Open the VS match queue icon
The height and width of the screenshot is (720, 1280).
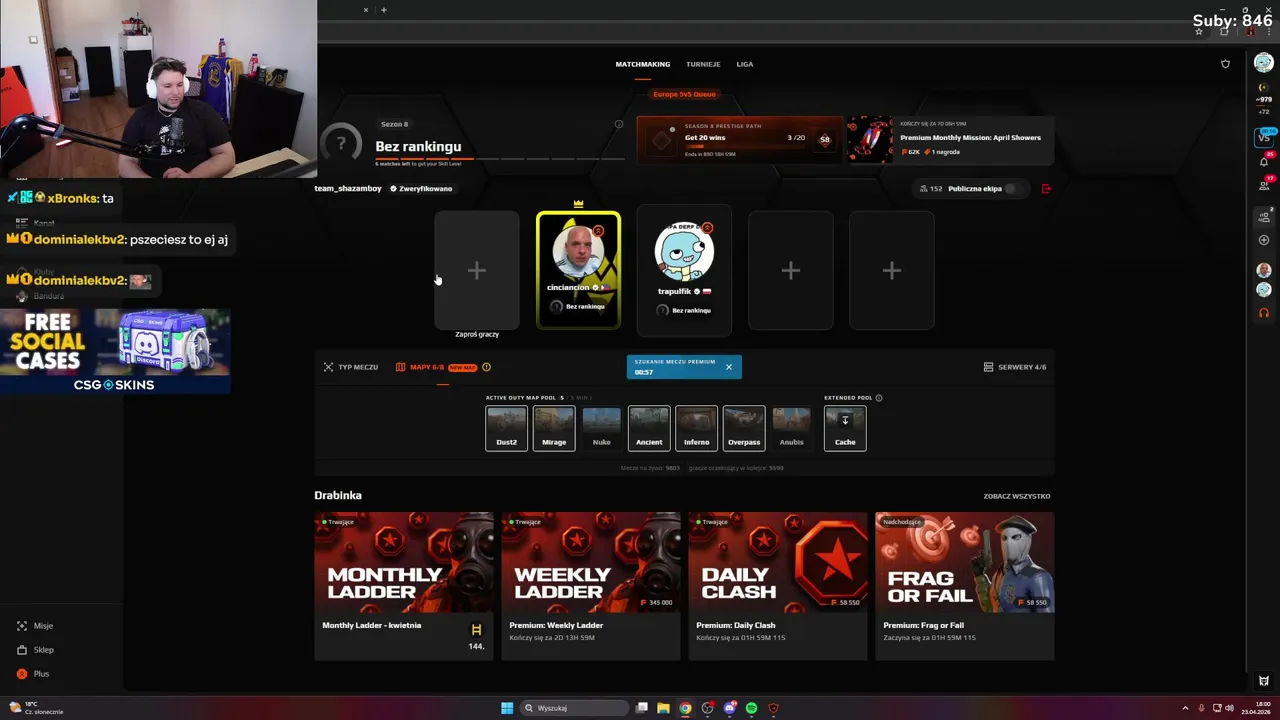click(x=1264, y=136)
